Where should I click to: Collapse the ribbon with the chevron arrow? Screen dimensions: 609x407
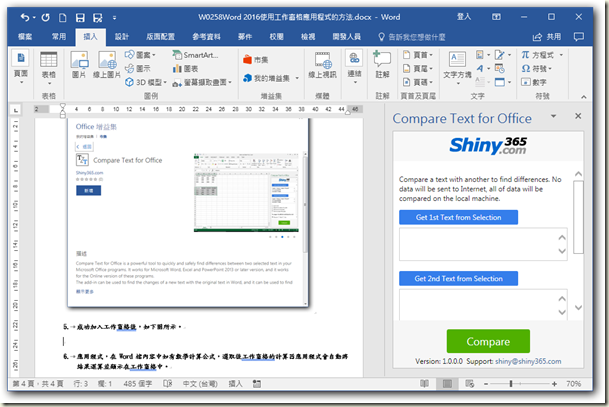click(584, 97)
